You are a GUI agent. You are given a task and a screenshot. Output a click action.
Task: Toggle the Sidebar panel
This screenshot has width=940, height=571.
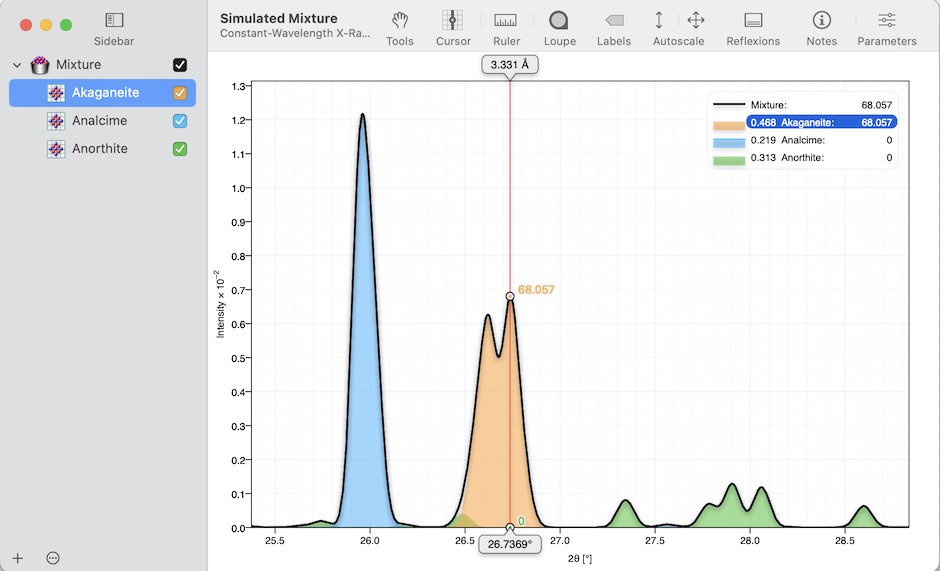[114, 21]
